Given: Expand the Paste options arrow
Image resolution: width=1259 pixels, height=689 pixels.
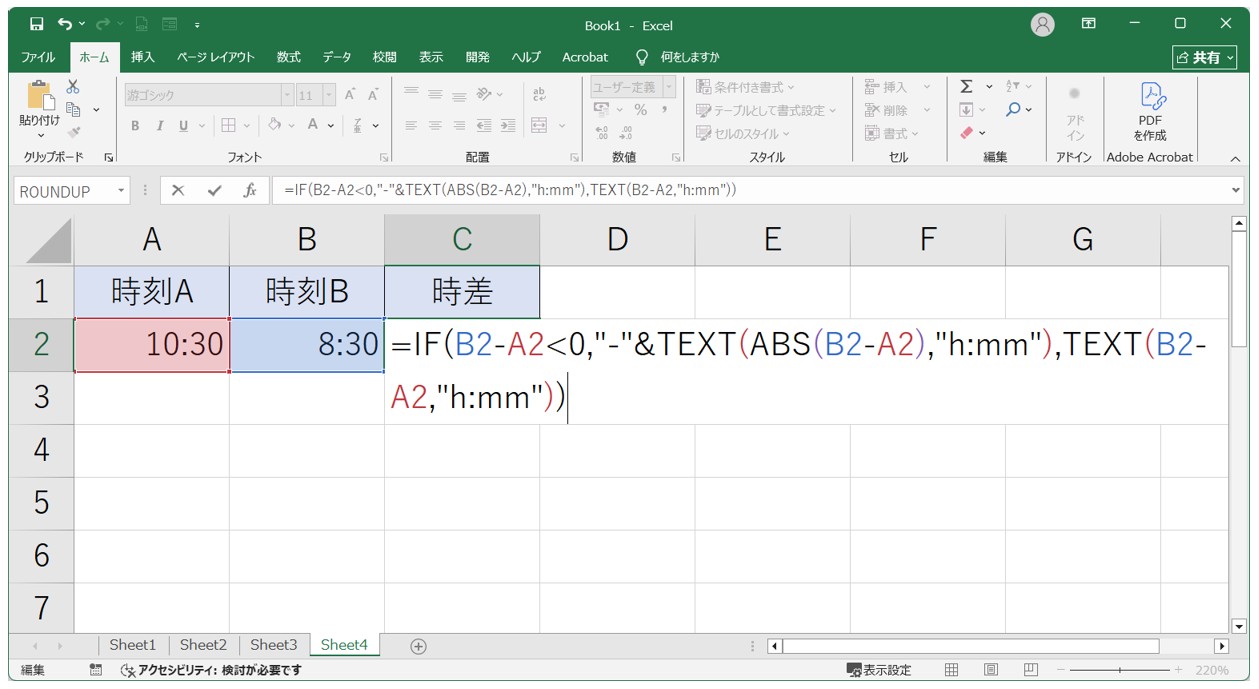Looking at the screenshot, I should [40, 136].
